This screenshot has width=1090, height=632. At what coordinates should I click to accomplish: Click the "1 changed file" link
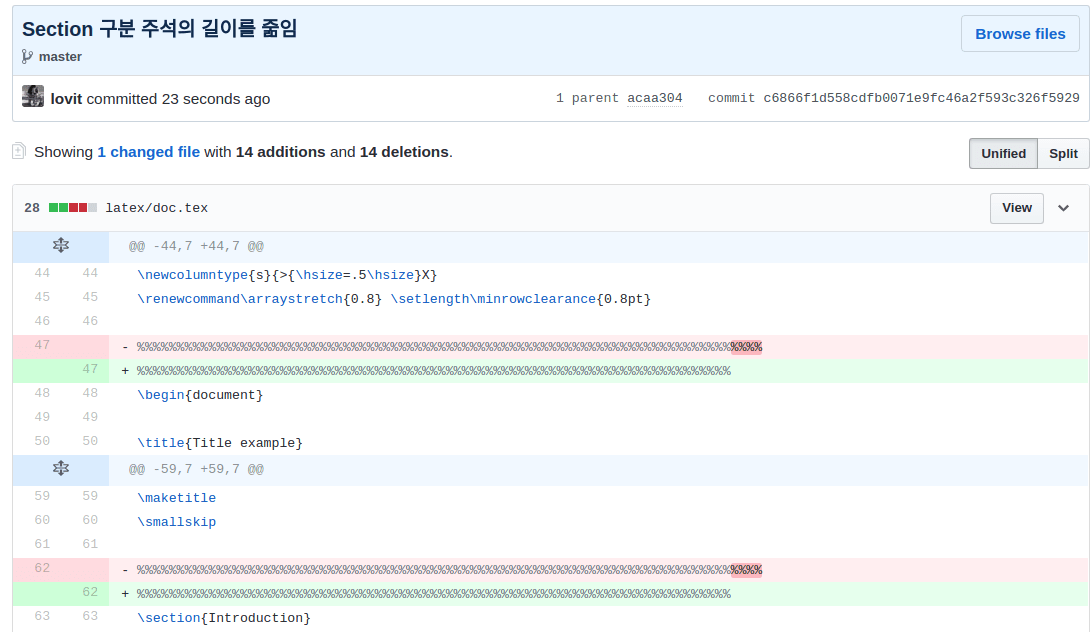(x=148, y=151)
